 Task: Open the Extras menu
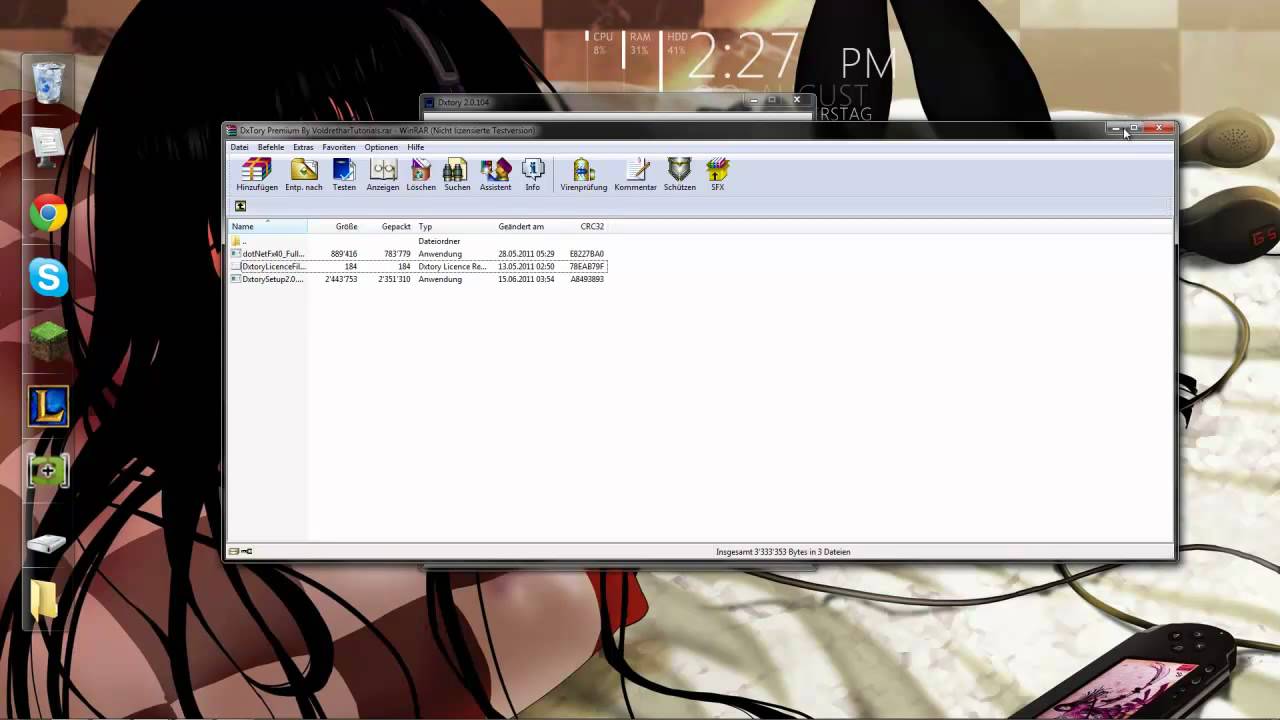coord(303,147)
